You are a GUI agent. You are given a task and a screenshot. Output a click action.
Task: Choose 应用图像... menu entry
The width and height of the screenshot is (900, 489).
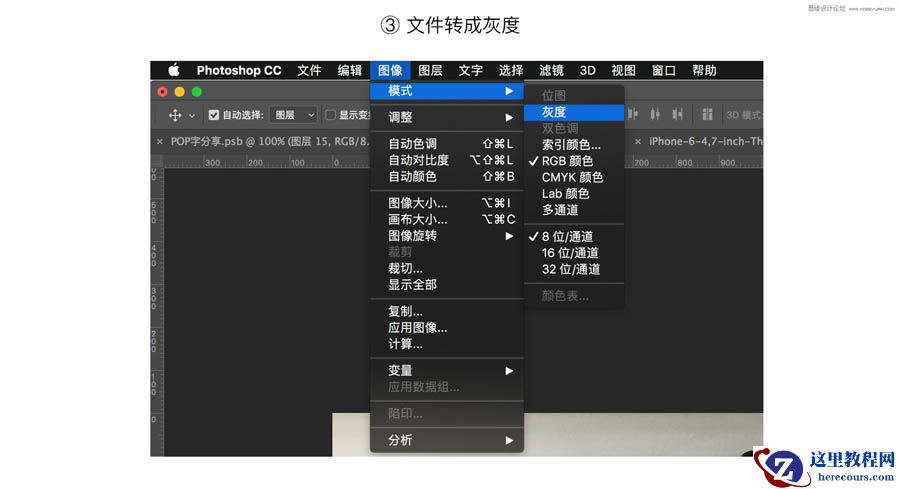point(447,328)
